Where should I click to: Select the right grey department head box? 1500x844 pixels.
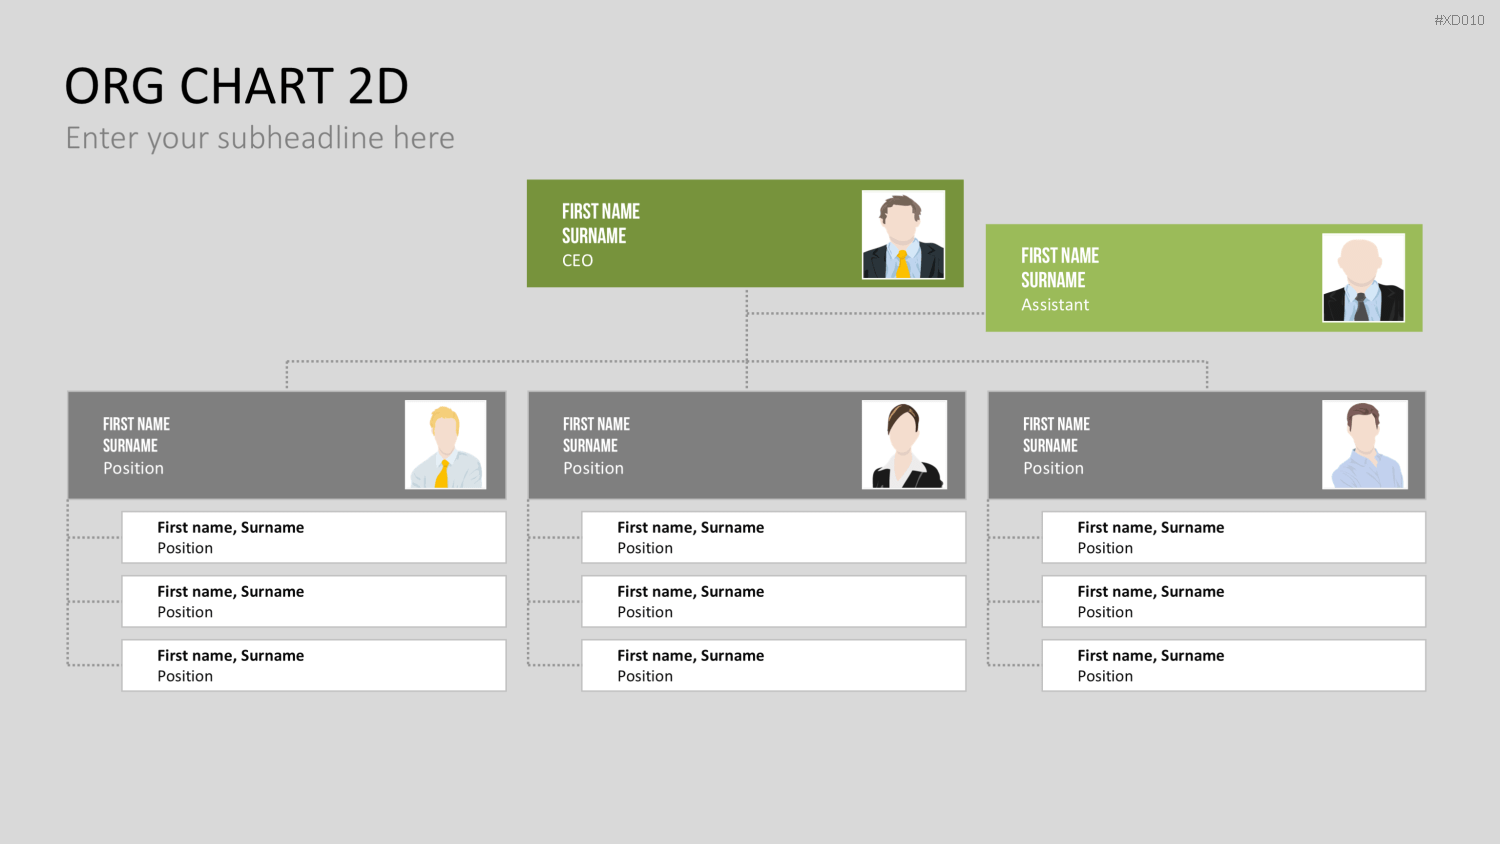(1207, 445)
